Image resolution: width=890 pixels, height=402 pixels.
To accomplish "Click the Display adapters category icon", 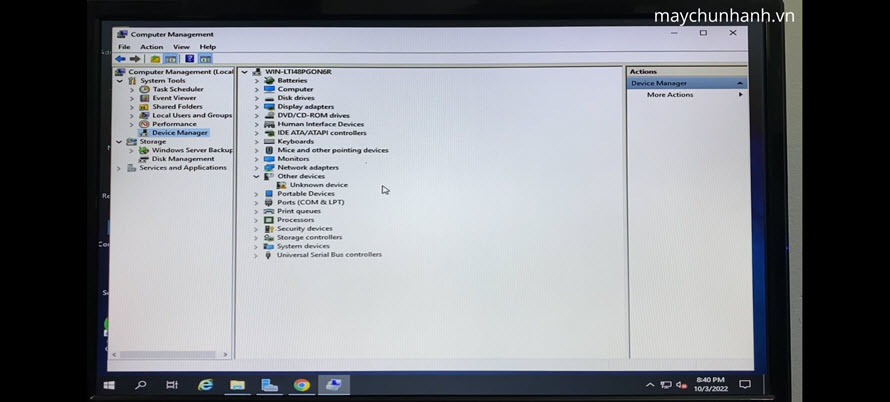I will coord(269,107).
